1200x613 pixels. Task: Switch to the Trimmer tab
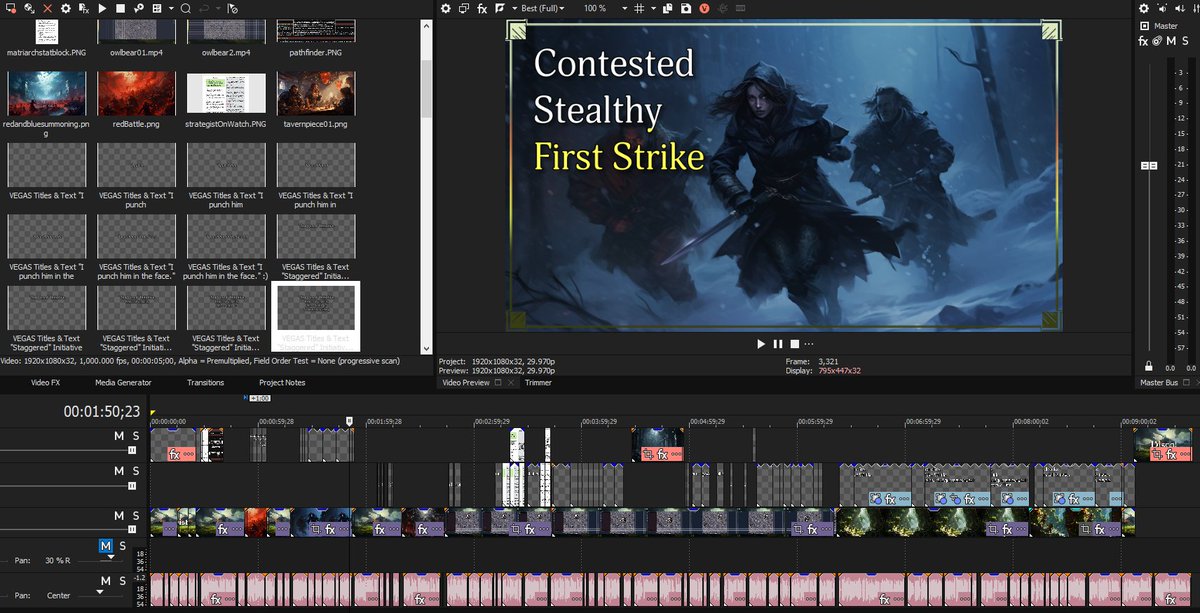538,383
